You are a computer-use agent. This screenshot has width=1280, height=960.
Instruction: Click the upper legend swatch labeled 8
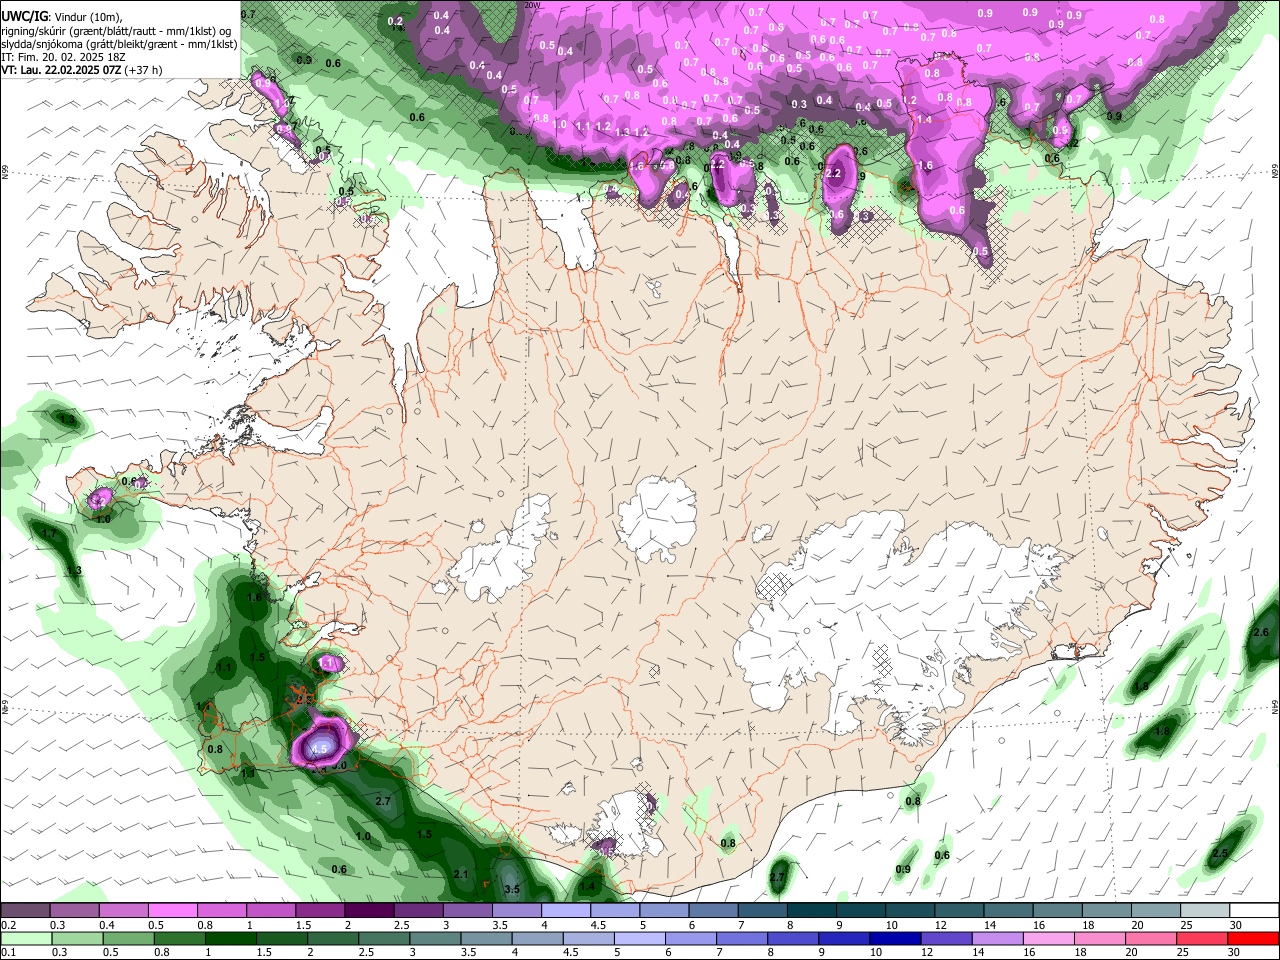tap(810, 911)
